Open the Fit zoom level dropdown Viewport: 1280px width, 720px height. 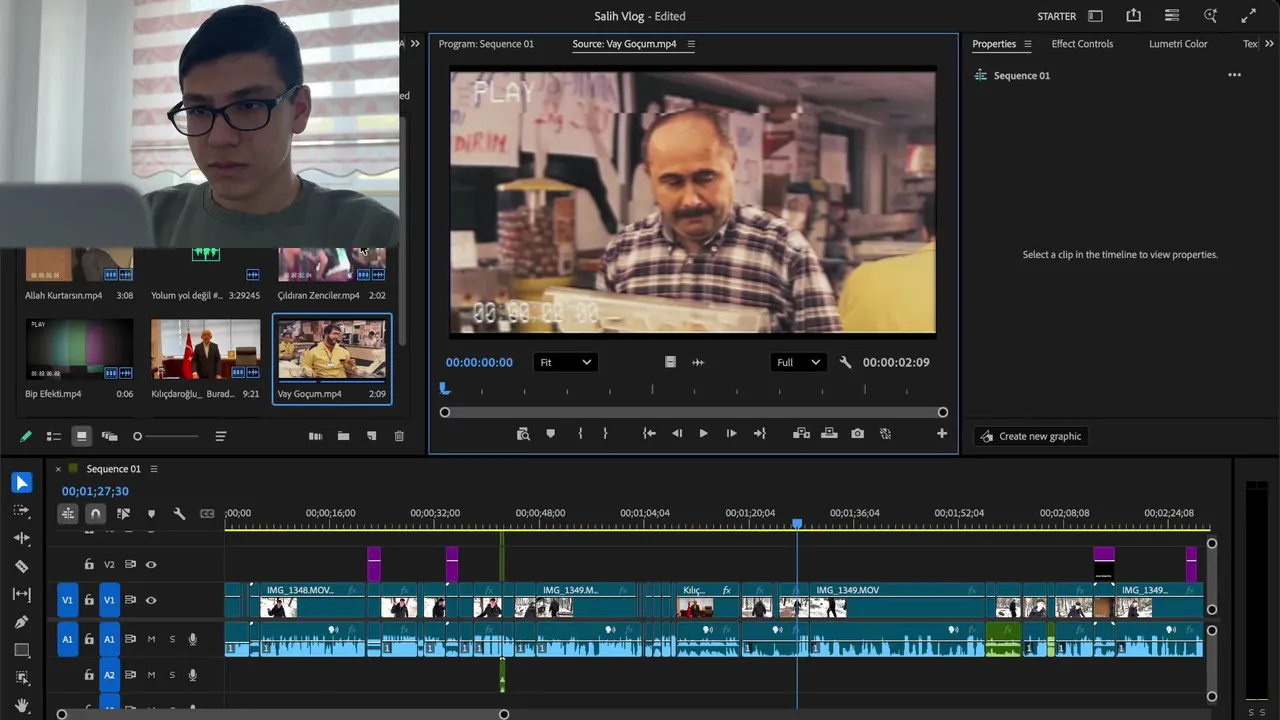pos(565,362)
